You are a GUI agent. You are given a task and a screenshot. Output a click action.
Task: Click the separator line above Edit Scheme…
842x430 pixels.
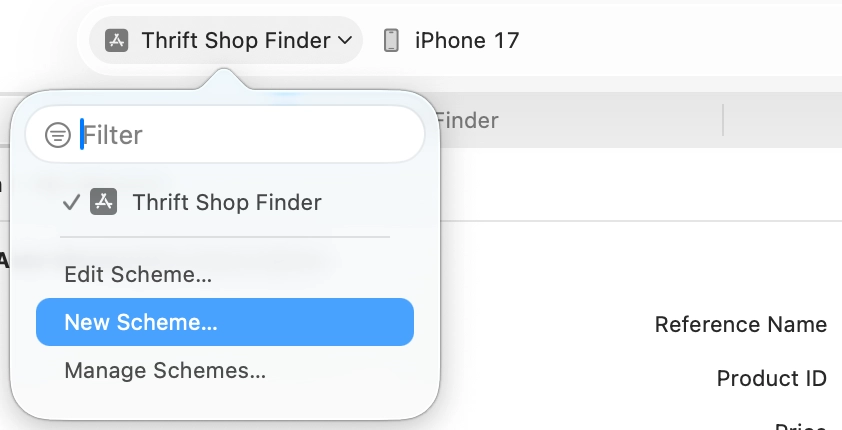[224, 237]
